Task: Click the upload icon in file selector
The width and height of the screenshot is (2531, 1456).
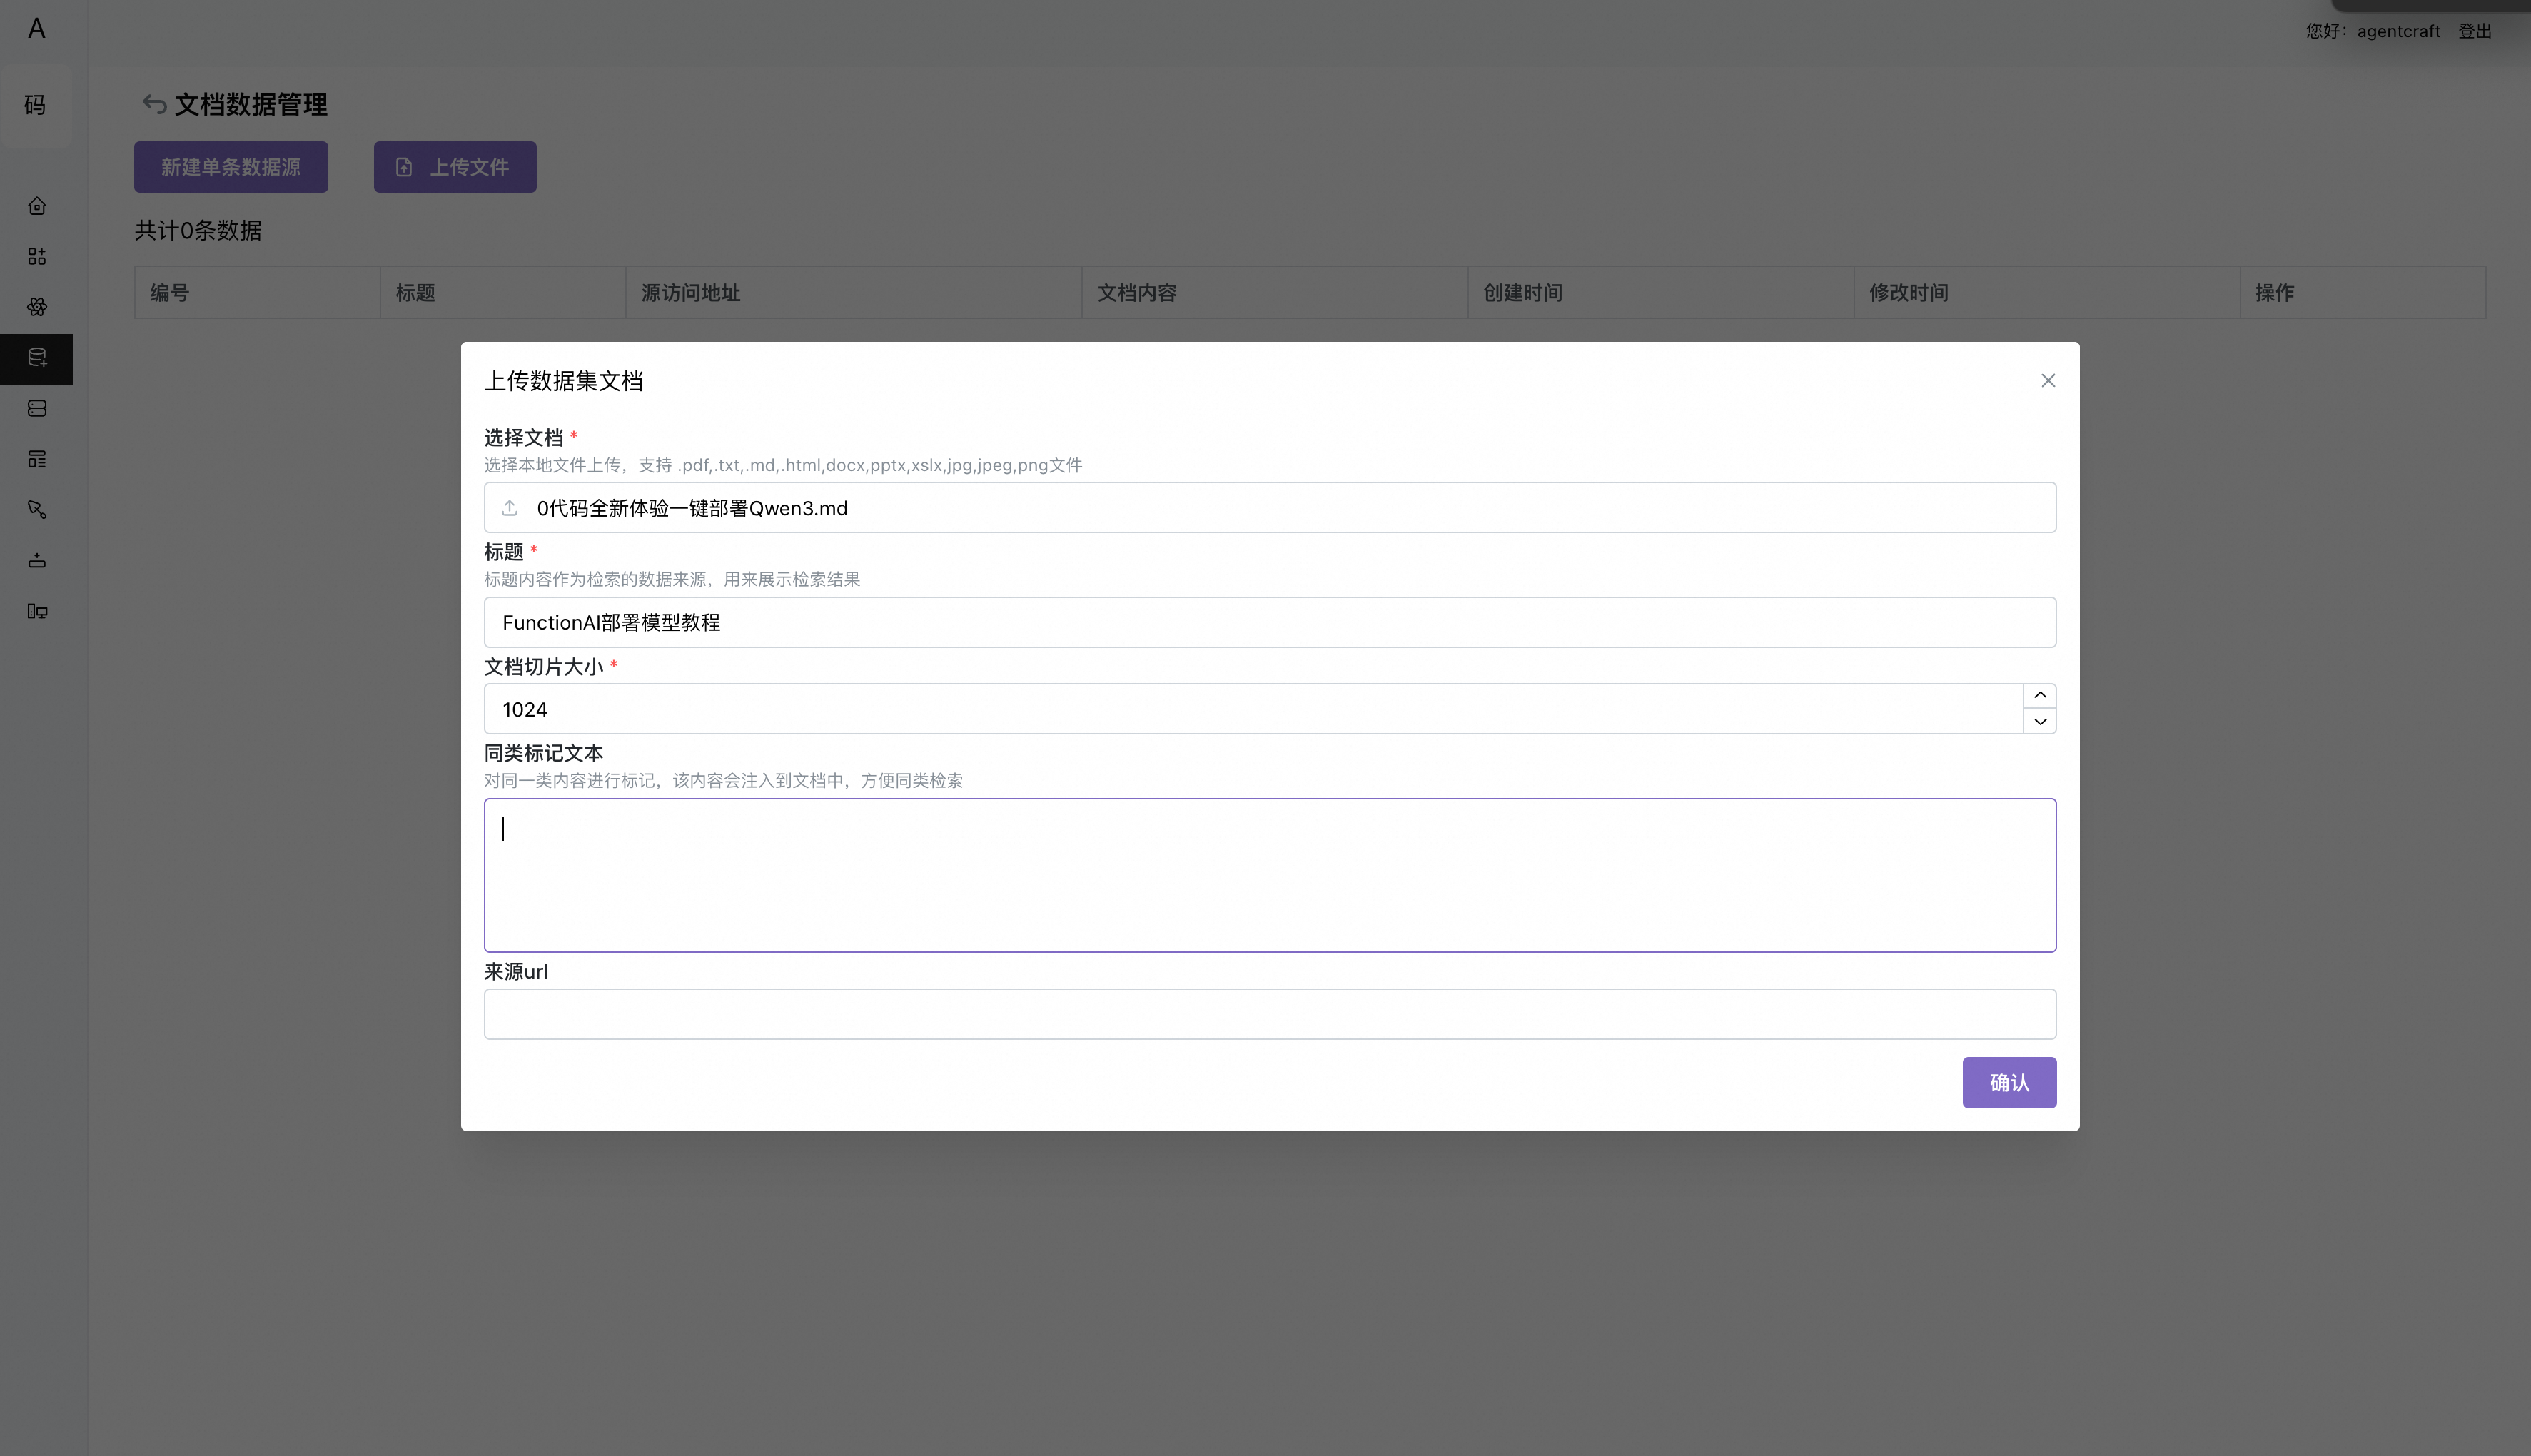Action: point(510,508)
